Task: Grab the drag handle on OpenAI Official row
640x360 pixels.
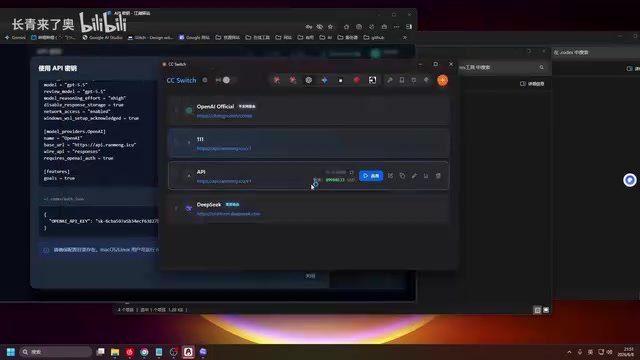Action: pyautogui.click(x=176, y=110)
